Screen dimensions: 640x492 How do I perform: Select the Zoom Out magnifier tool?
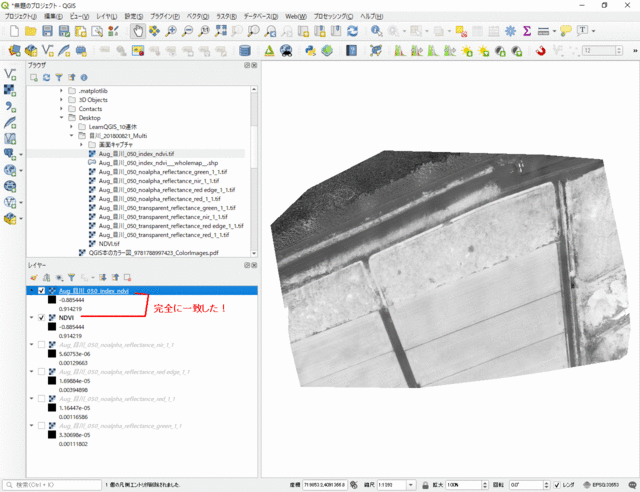(x=187, y=31)
